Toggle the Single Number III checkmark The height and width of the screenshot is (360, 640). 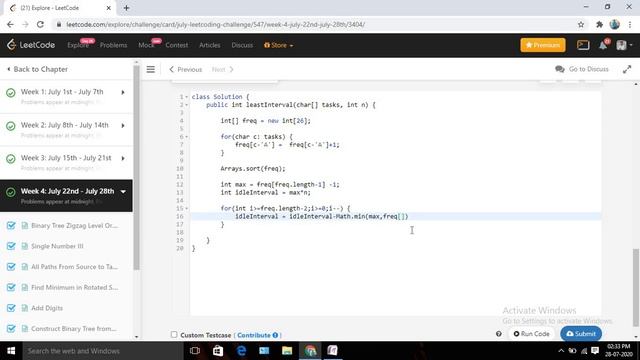coord(11,246)
